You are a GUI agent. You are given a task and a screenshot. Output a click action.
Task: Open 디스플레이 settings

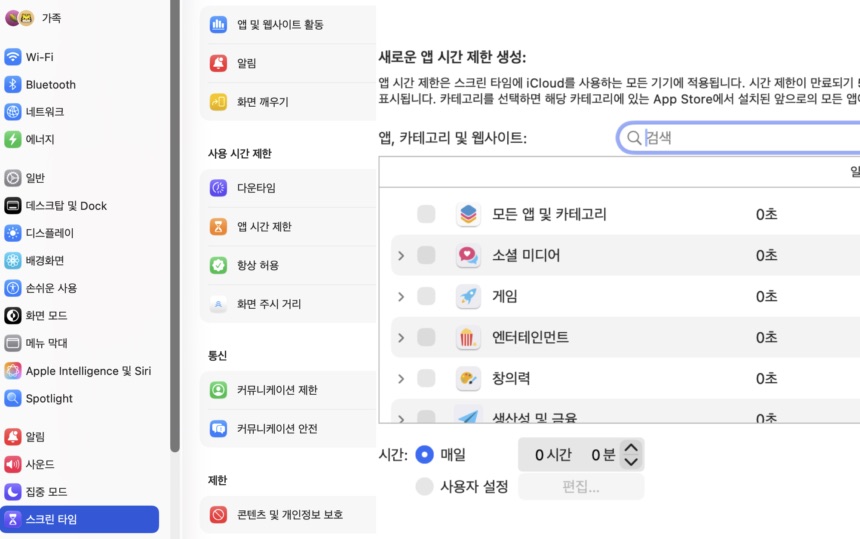point(39,233)
